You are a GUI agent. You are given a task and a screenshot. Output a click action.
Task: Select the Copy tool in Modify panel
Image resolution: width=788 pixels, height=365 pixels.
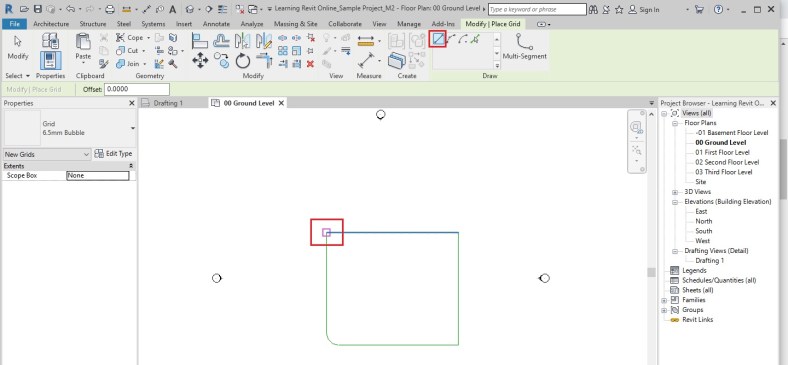(x=222, y=61)
